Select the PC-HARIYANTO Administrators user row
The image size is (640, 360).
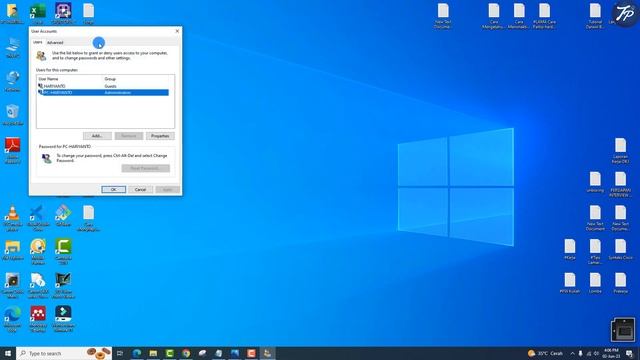[103, 93]
